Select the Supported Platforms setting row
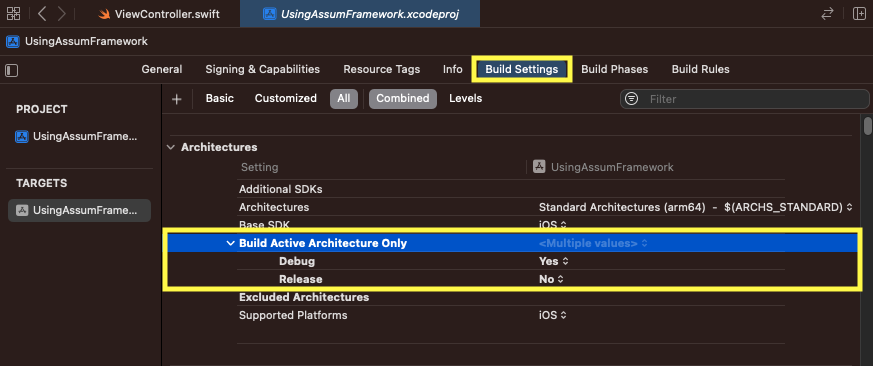 tap(511, 315)
